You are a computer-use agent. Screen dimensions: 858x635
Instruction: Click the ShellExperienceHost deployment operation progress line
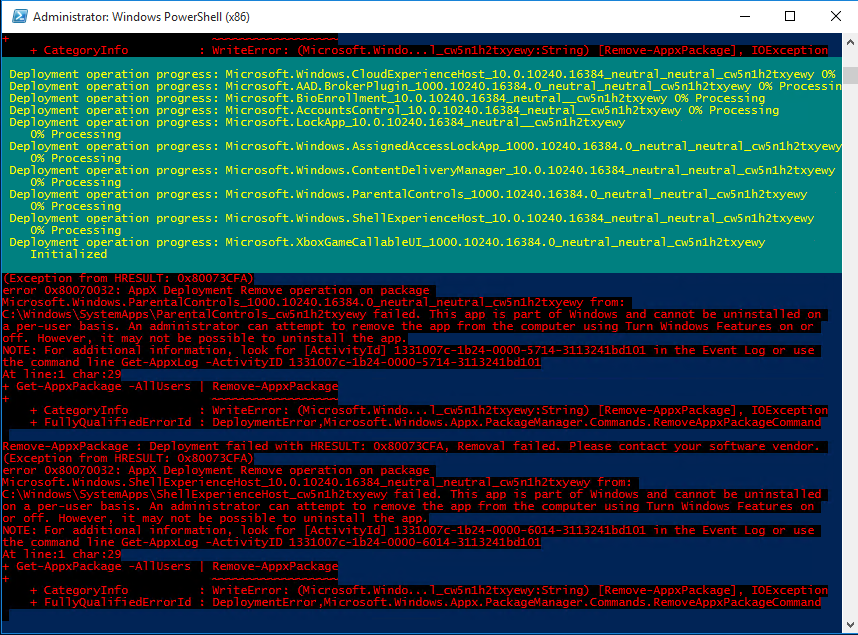pyautogui.click(x=411, y=219)
